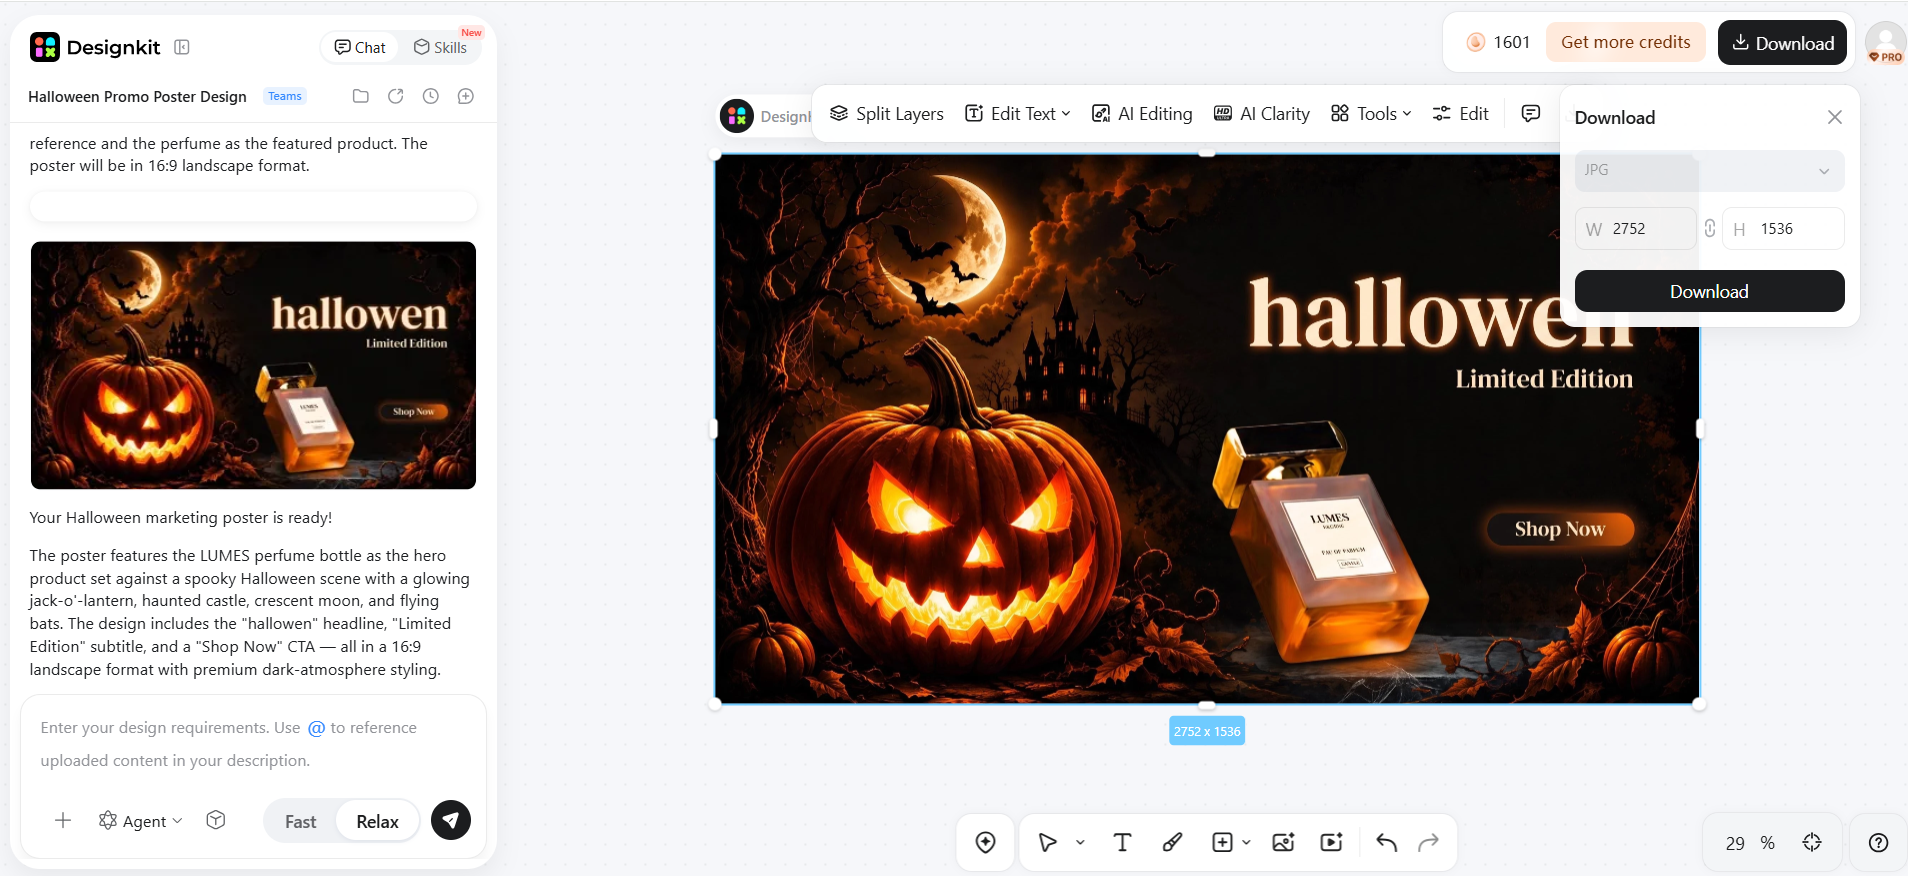Viewport: 1908px width, 876px height.
Task: Open the pointer tool options chevron
Action: pos(1080,842)
